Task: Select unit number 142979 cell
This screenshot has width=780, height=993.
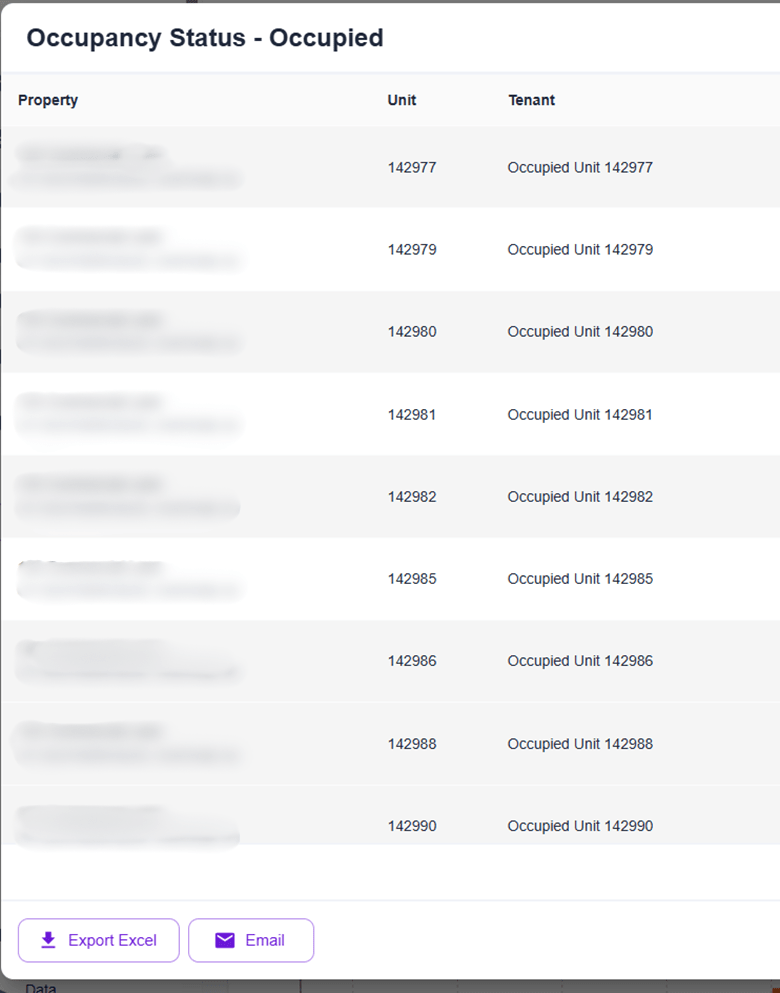Action: coord(412,250)
